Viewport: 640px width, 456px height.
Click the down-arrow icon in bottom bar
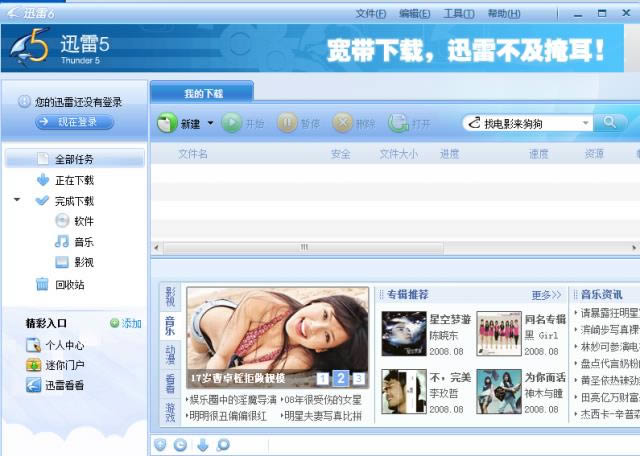pyautogui.click(x=203, y=445)
